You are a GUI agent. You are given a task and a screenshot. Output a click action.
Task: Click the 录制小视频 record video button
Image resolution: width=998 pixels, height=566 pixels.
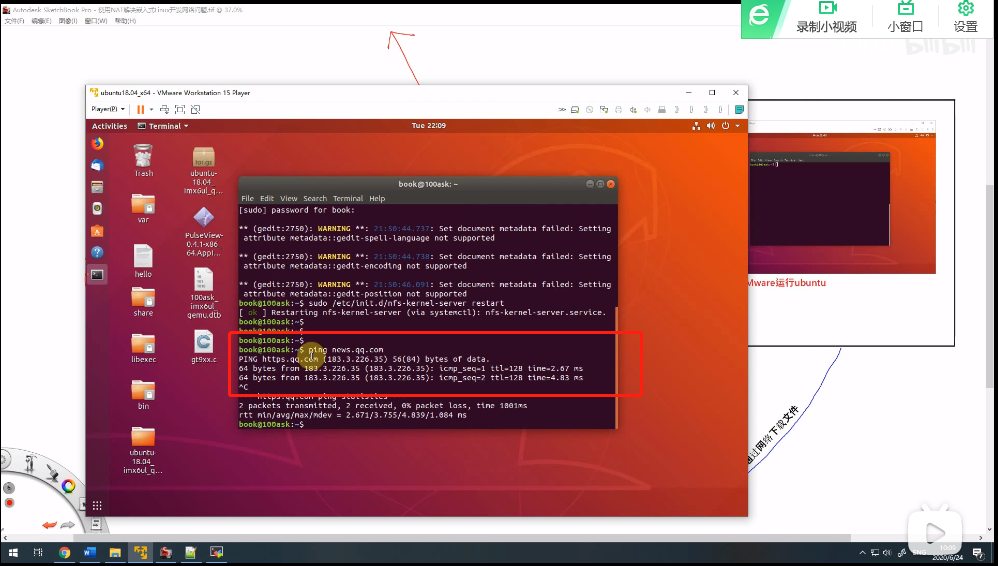(826, 18)
